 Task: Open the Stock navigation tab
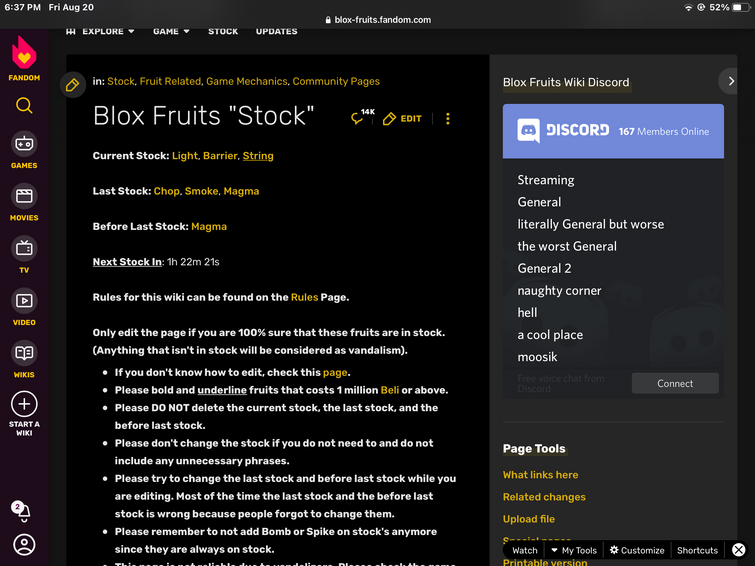223,31
